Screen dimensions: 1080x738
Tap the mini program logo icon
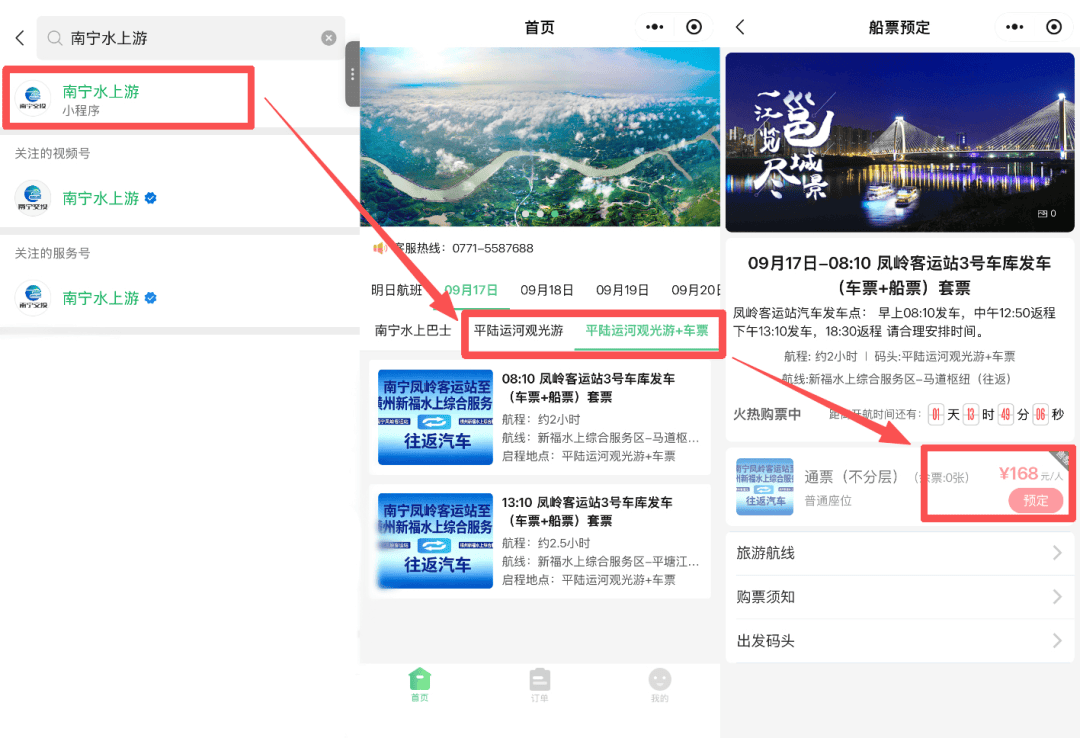click(33, 99)
